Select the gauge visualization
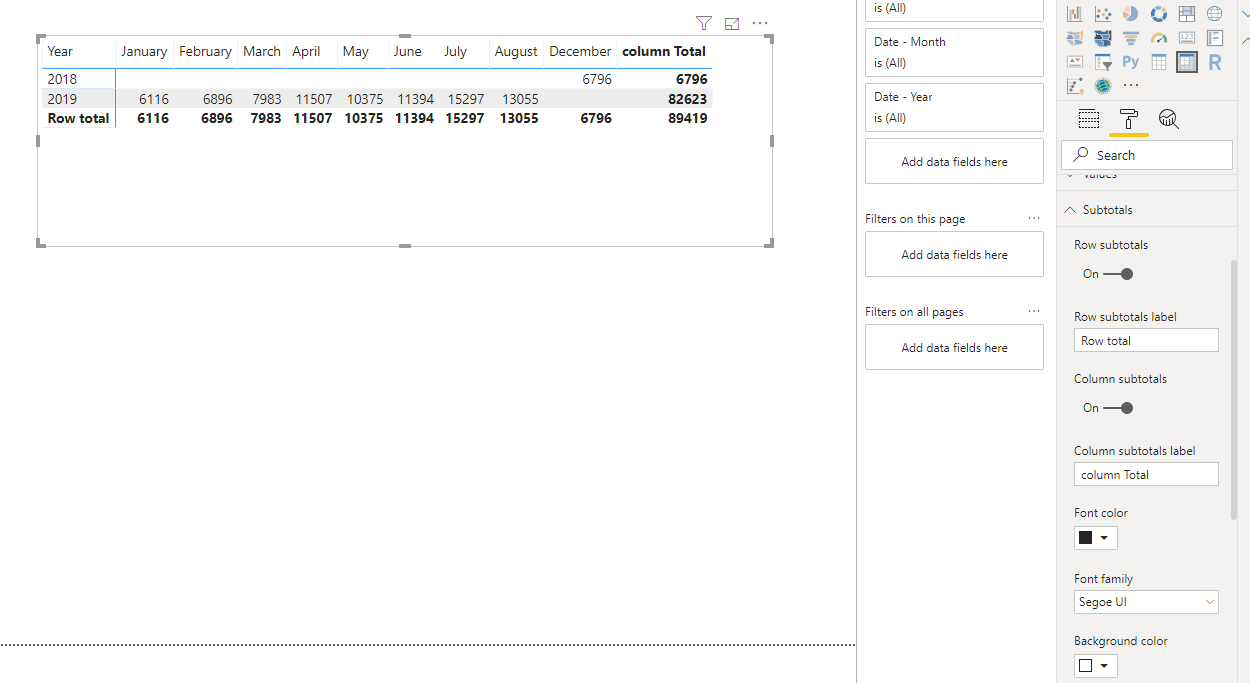This screenshot has height=683, width=1250. [x=1159, y=38]
